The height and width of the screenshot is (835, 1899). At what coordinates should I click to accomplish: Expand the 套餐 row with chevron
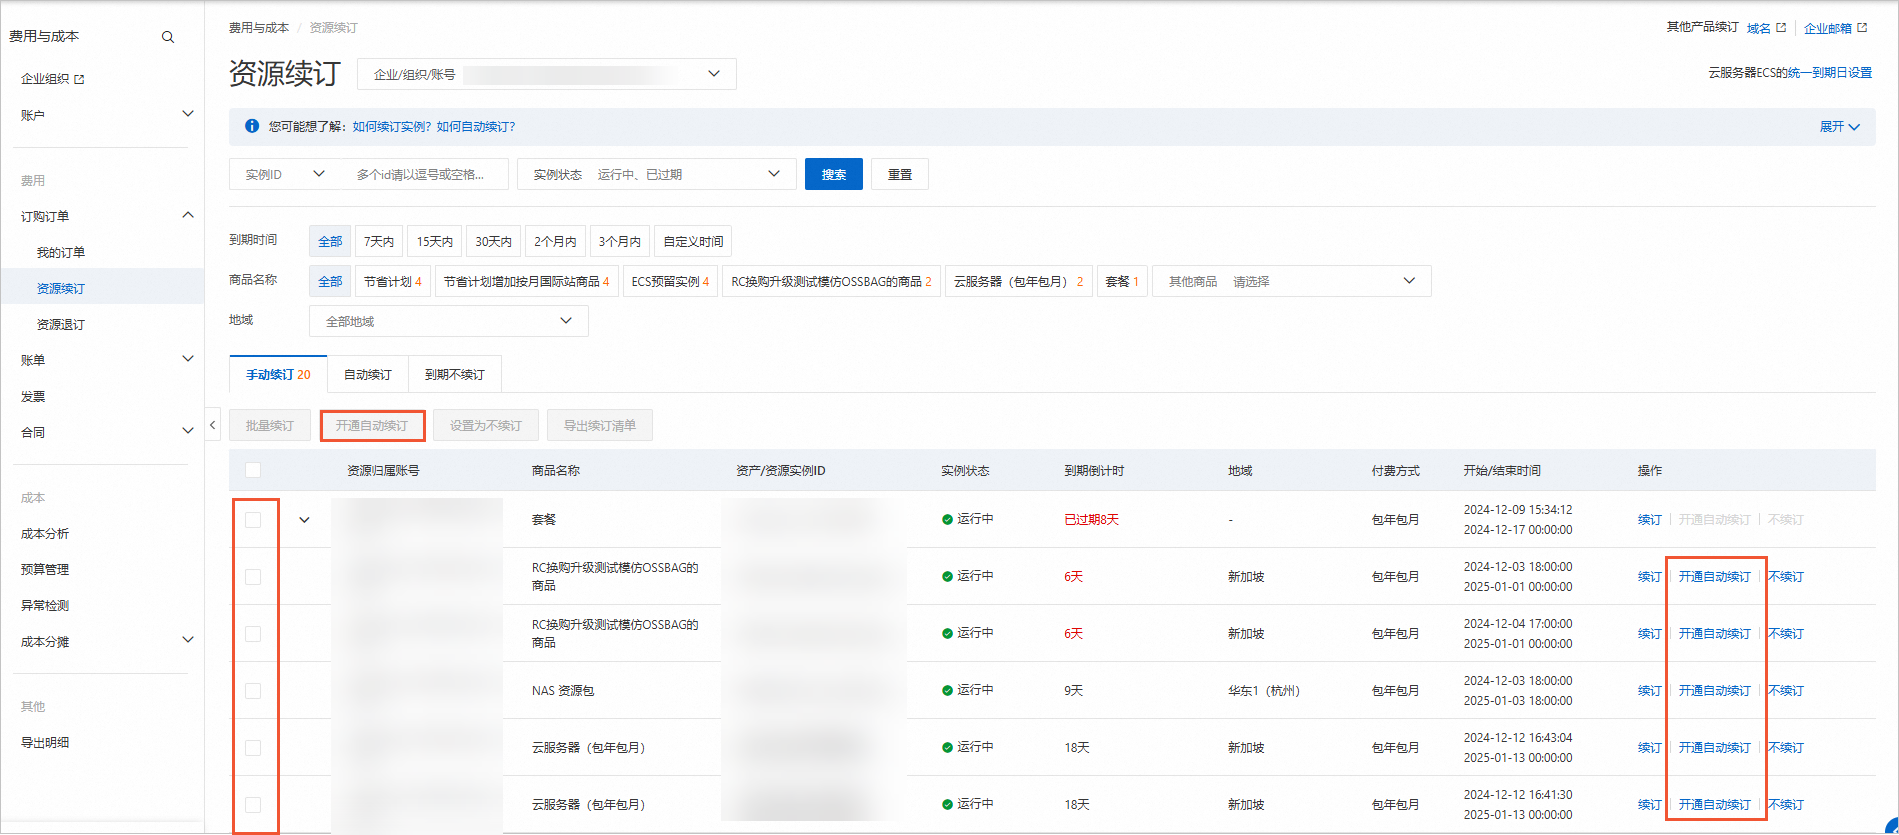click(x=304, y=520)
